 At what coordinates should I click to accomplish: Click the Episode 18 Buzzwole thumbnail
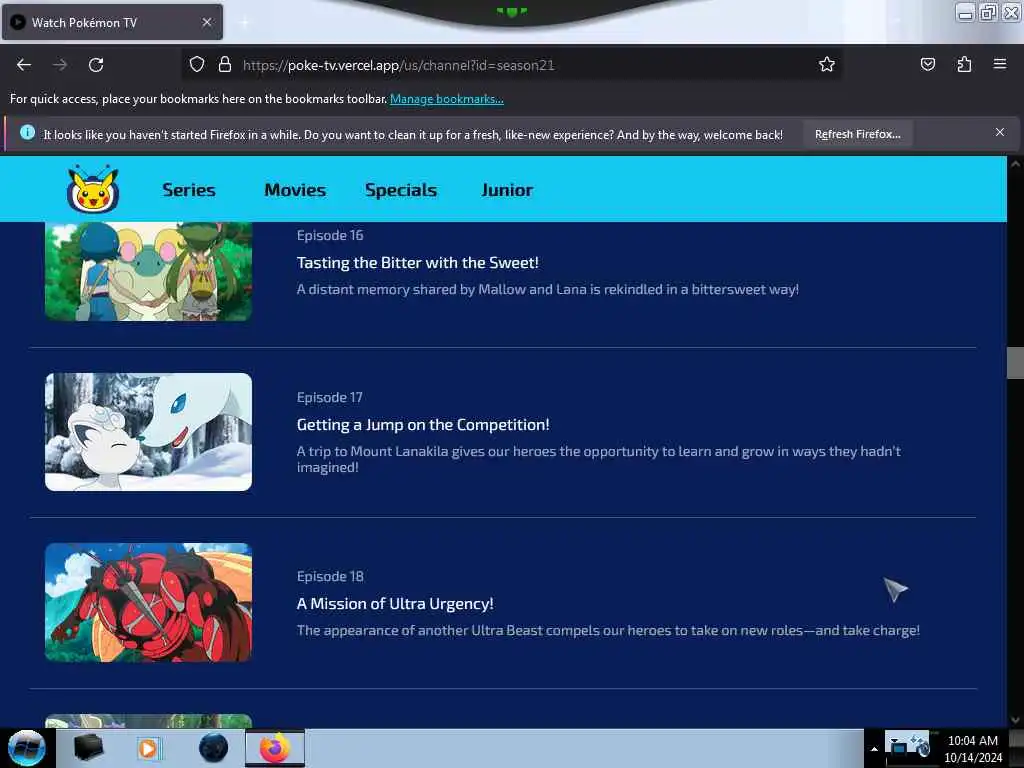click(148, 602)
